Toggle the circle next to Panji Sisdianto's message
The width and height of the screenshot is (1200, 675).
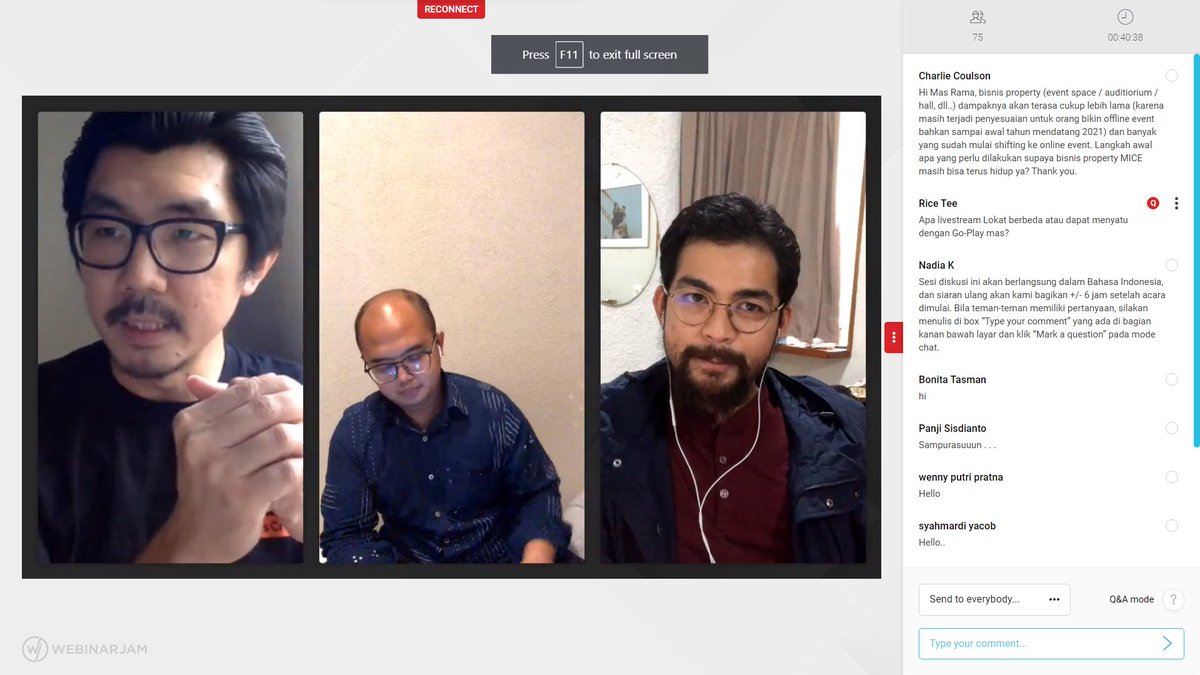coord(1170,428)
